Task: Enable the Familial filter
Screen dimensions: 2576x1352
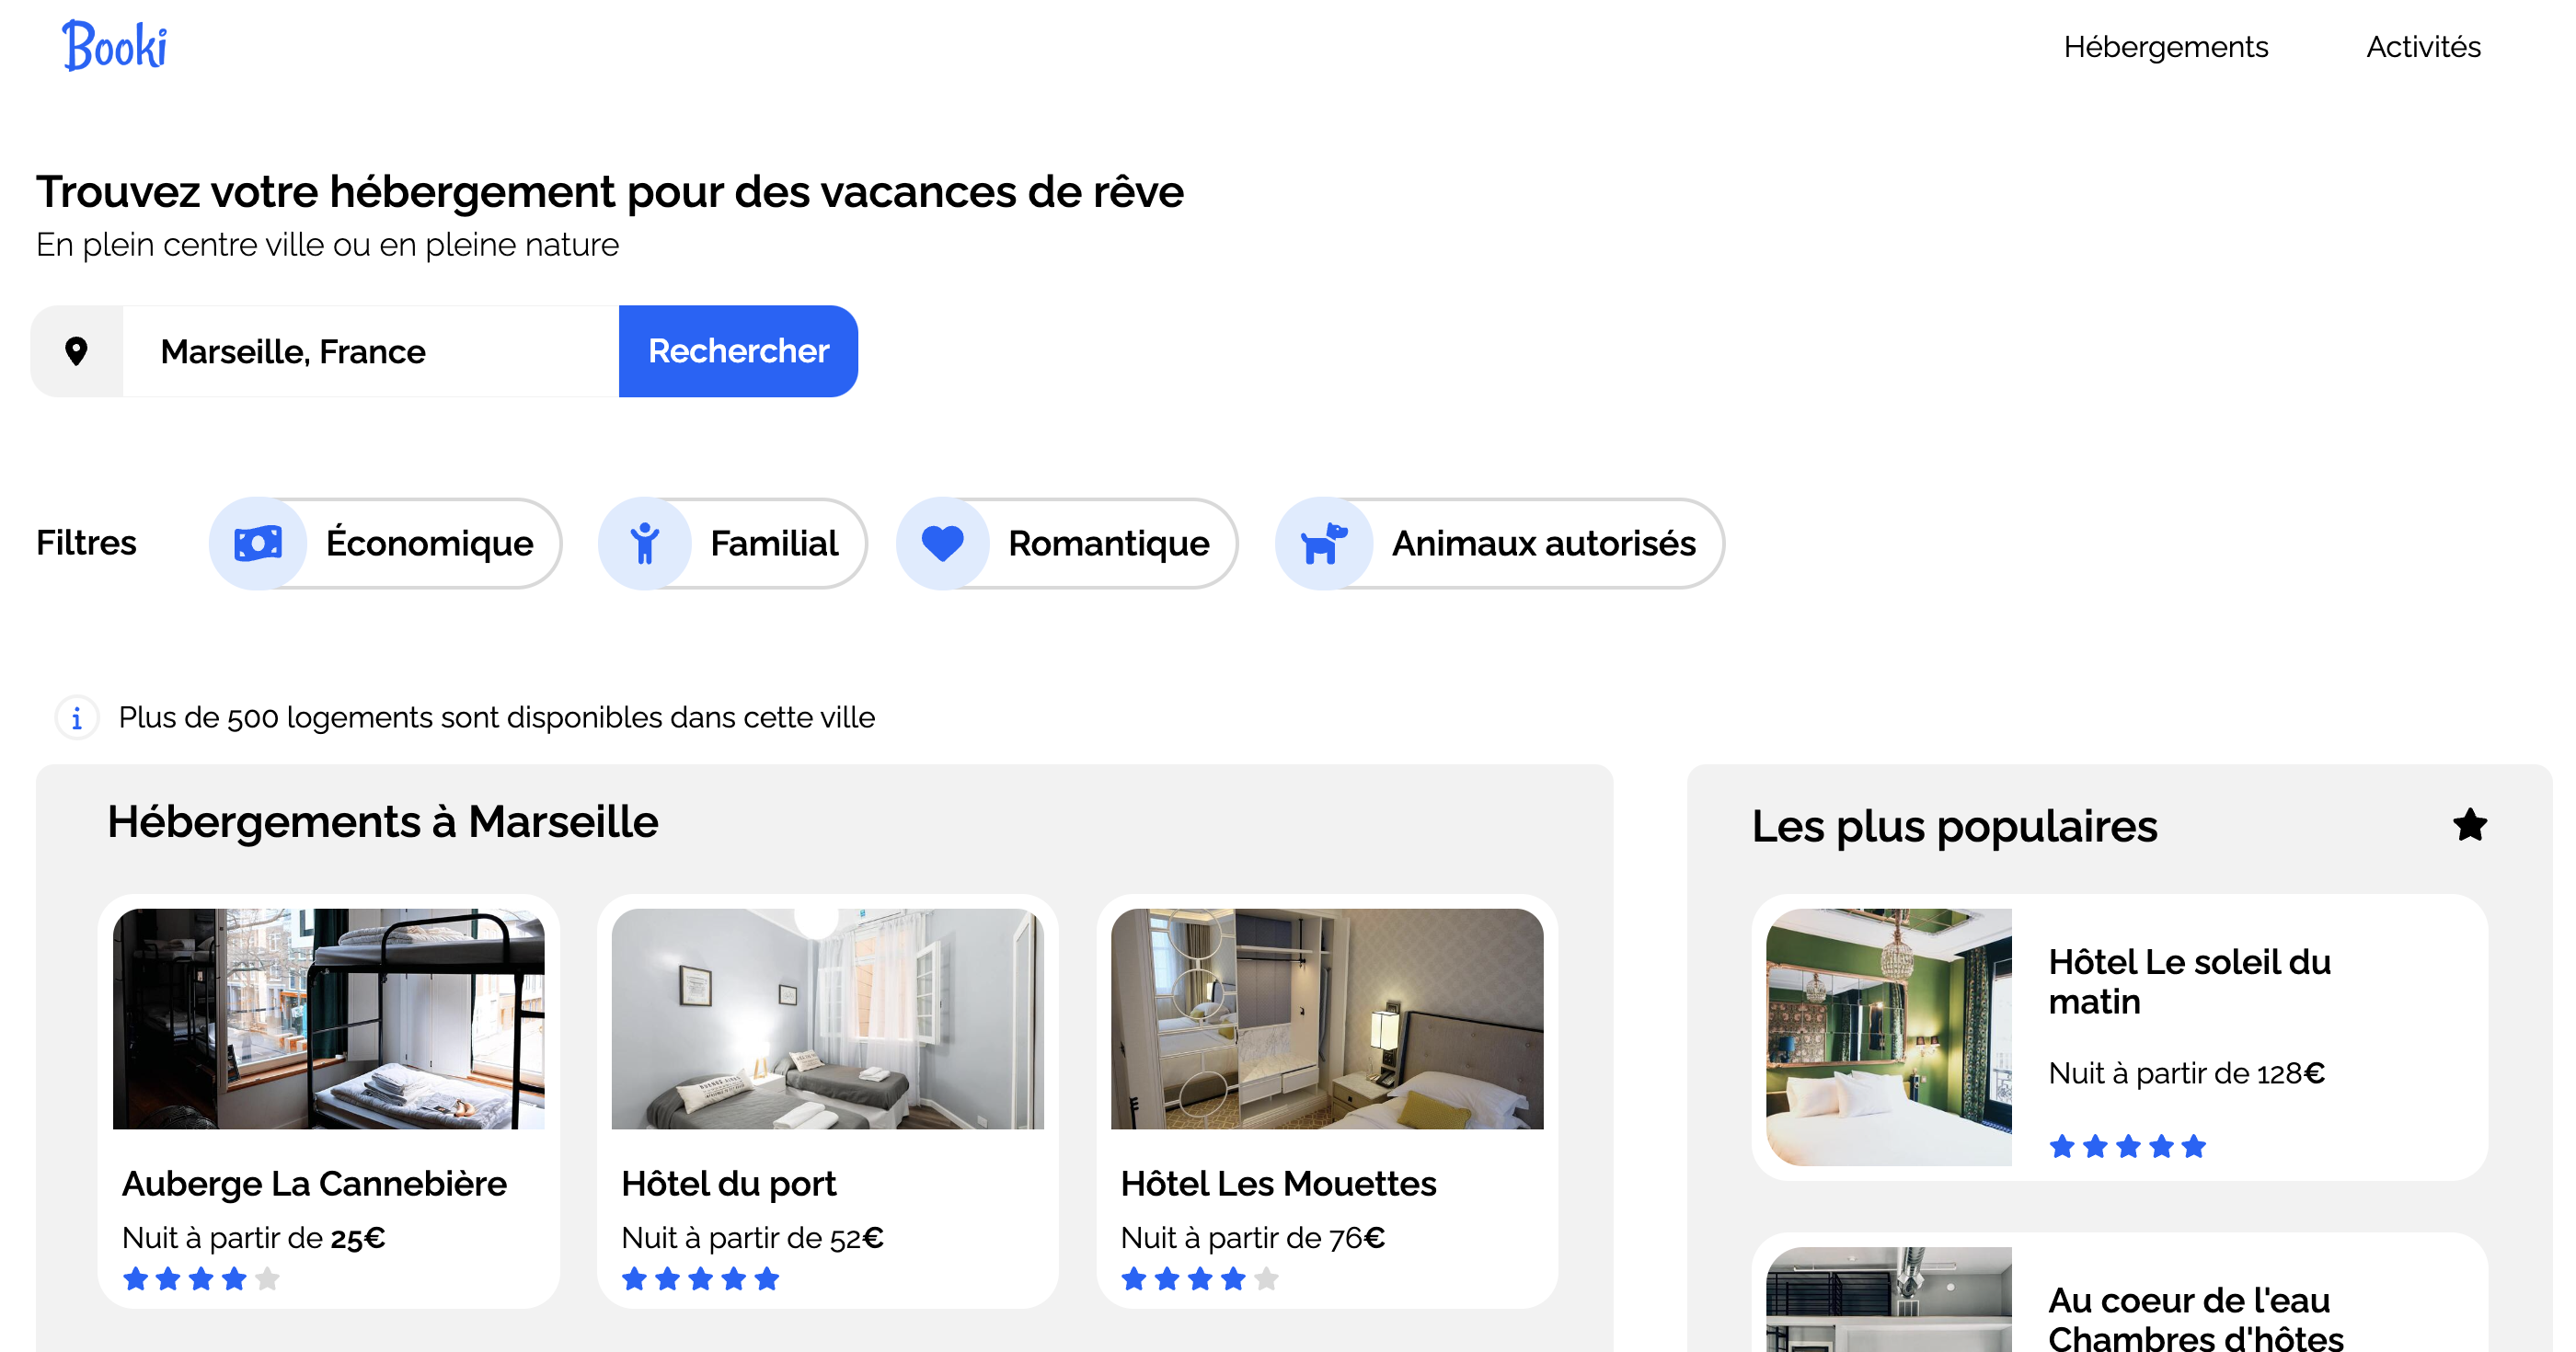Action: pyautogui.click(x=774, y=543)
